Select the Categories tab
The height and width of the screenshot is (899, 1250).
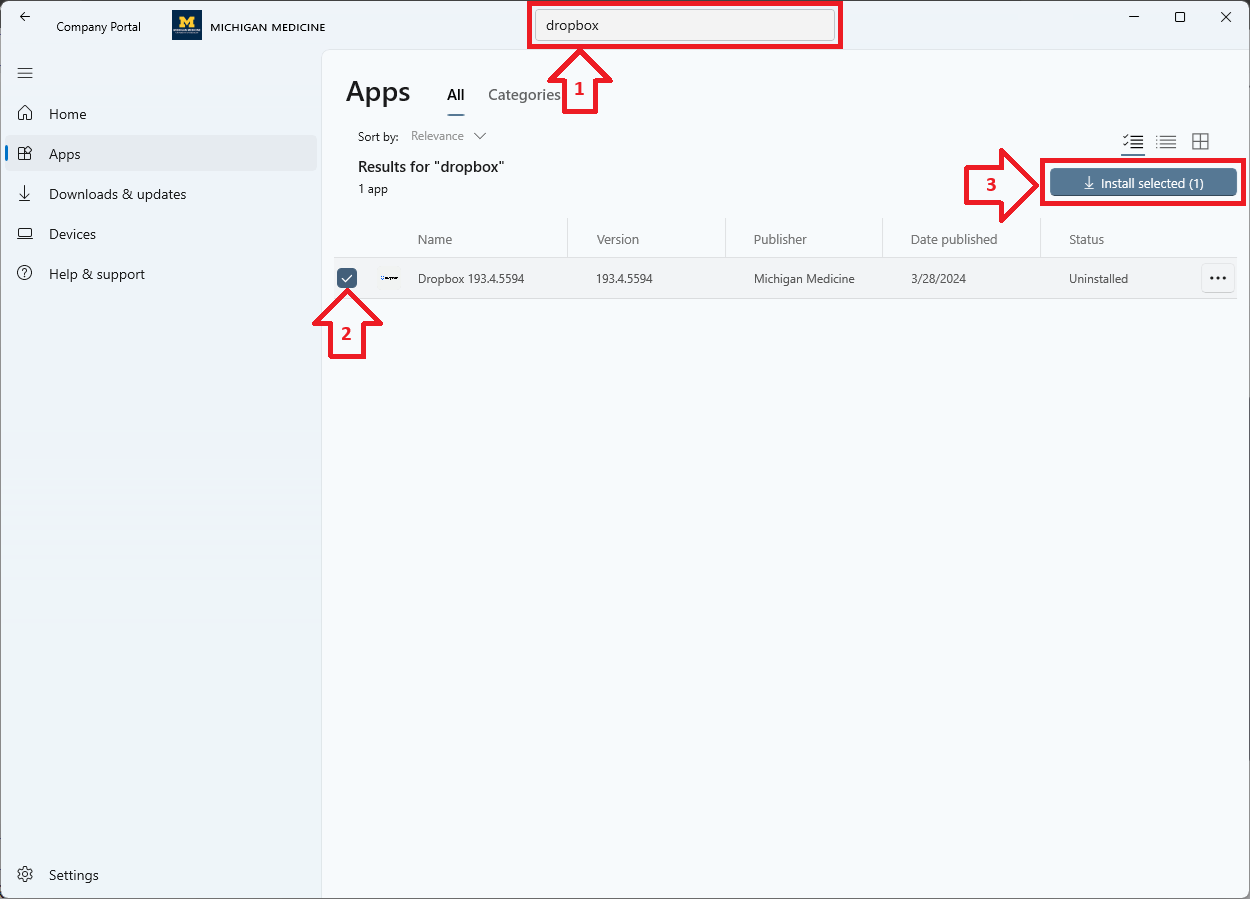524,95
